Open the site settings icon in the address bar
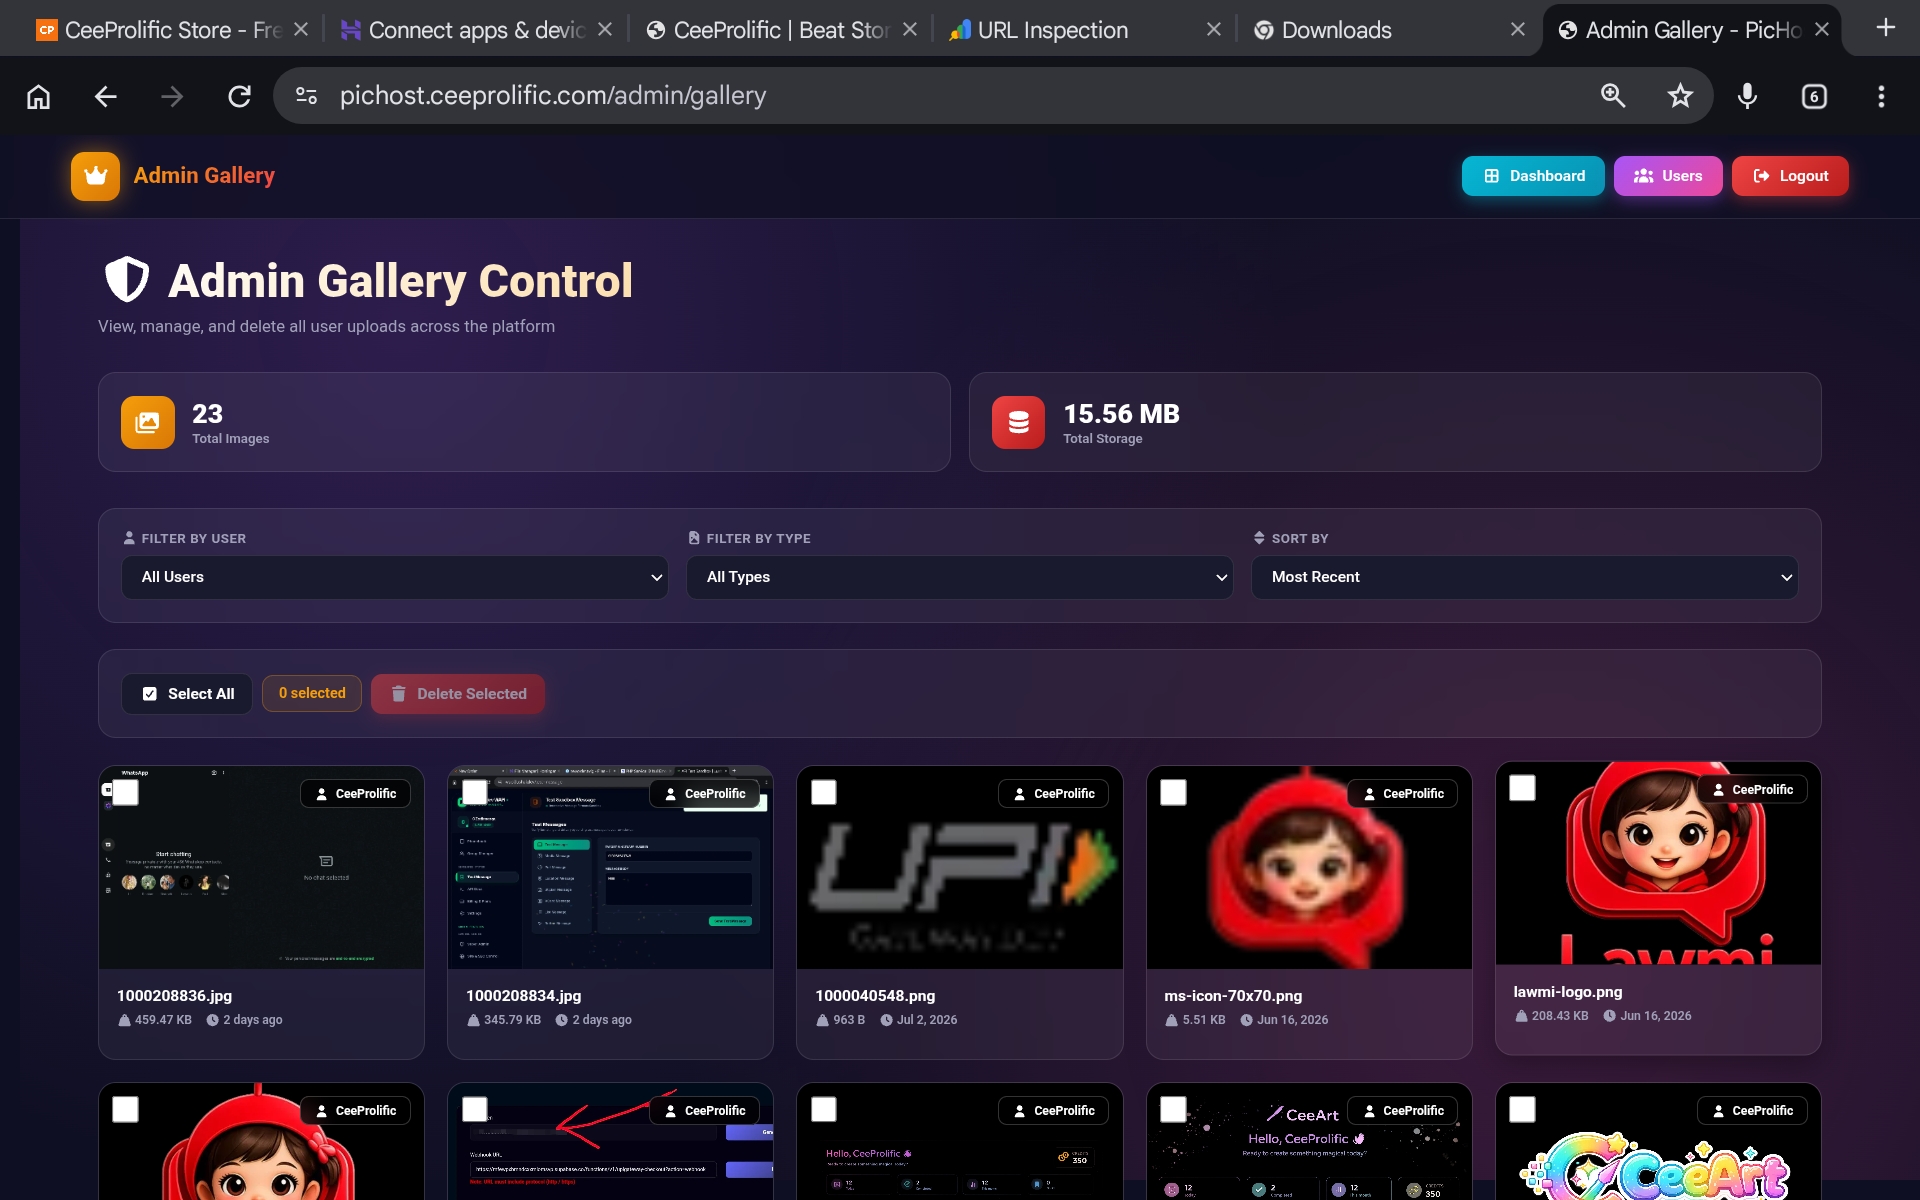1920x1200 pixels. click(x=306, y=96)
